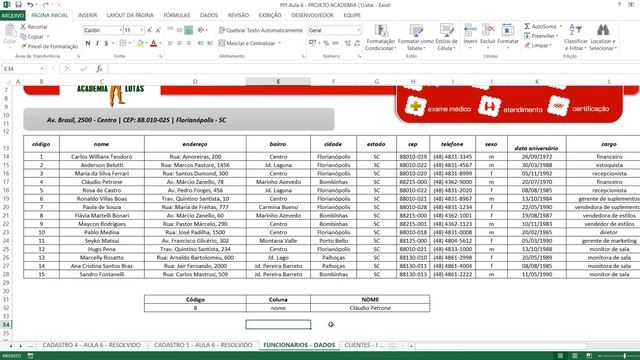Image resolution: width=640 pixels, height=360 pixels.
Task: Increase indent
Action: pyautogui.click(x=210, y=43)
